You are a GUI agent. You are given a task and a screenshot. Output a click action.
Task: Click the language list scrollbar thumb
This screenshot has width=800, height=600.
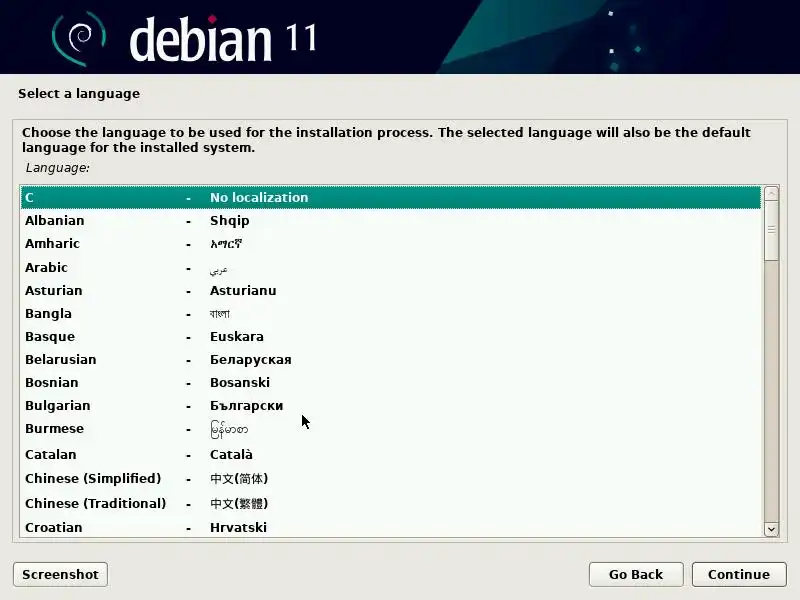[x=771, y=231]
